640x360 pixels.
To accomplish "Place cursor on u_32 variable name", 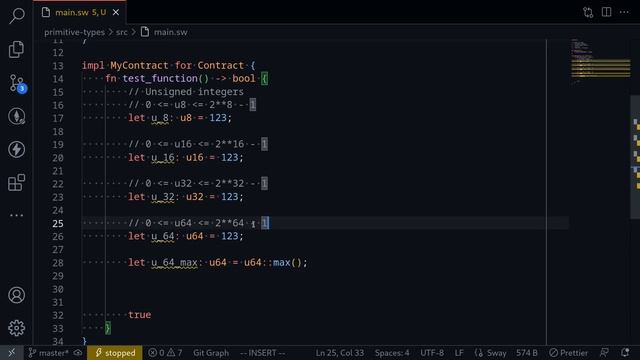I will pyautogui.click(x=163, y=197).
